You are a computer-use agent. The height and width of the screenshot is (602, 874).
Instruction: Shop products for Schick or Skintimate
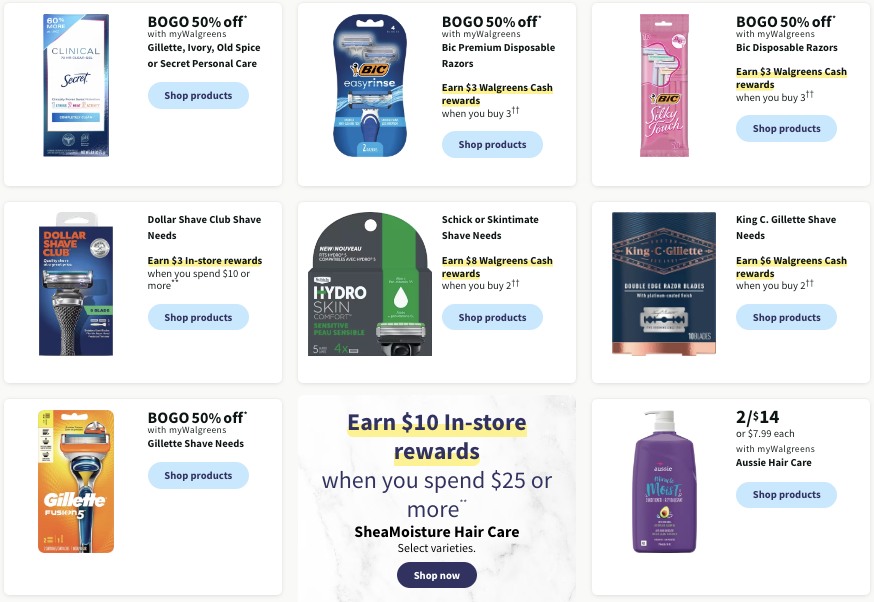492,317
